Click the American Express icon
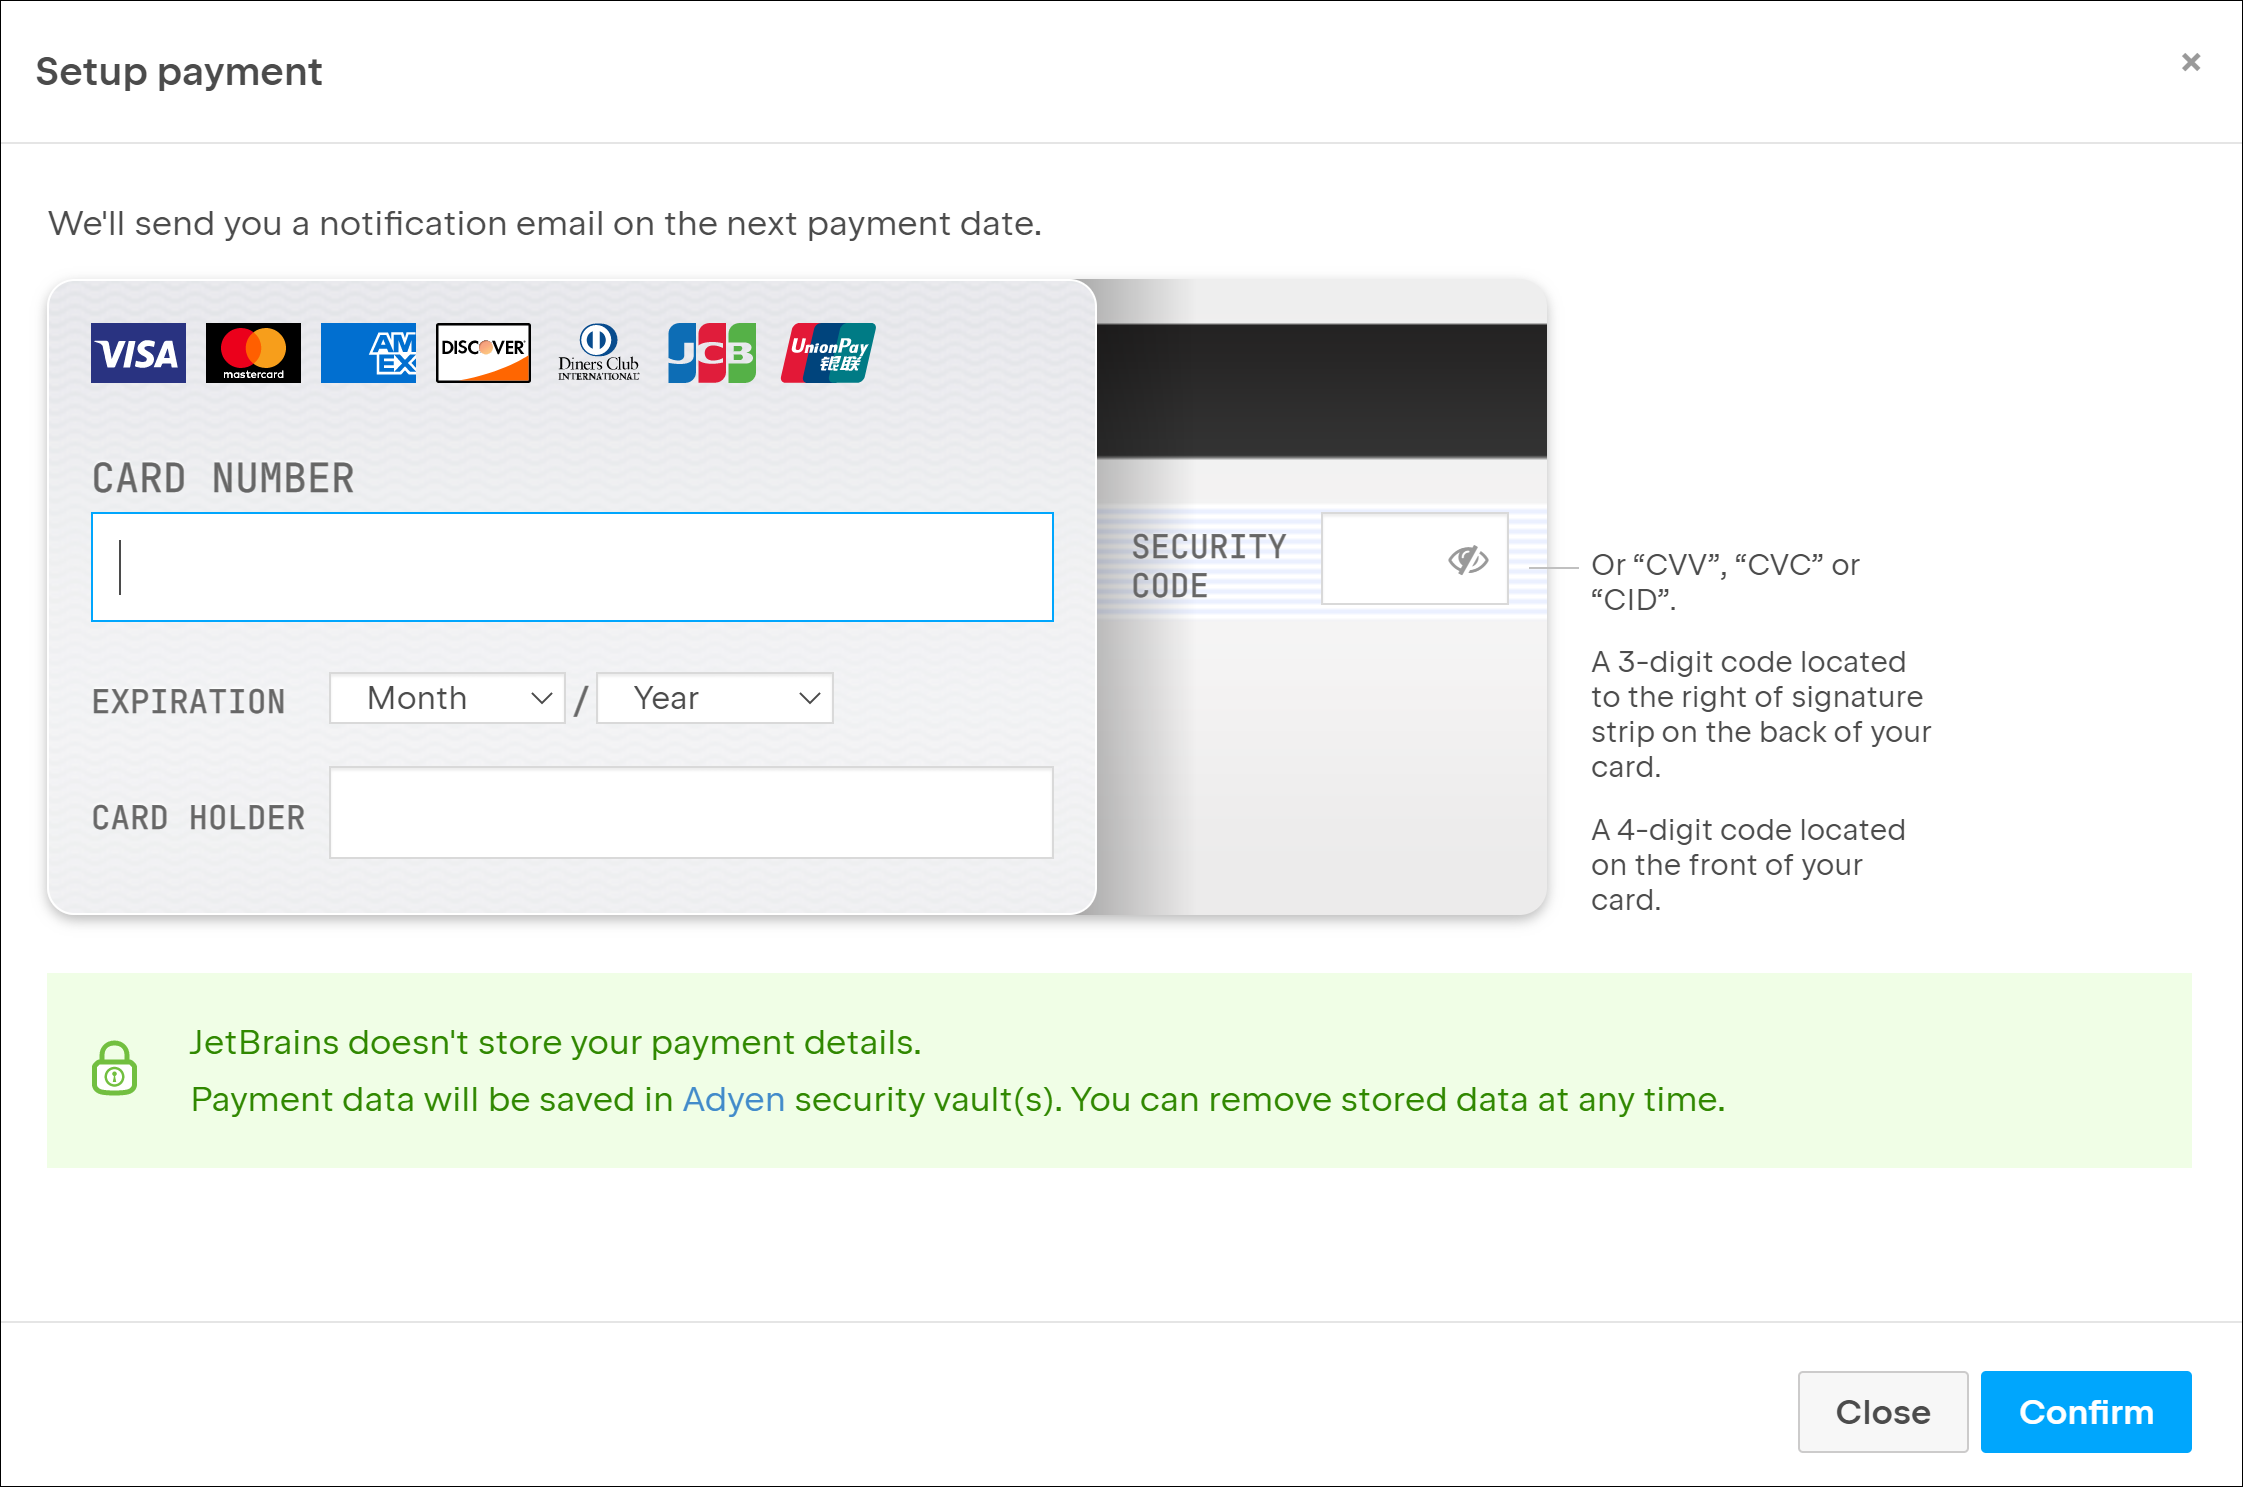The height and width of the screenshot is (1487, 2243). click(363, 350)
